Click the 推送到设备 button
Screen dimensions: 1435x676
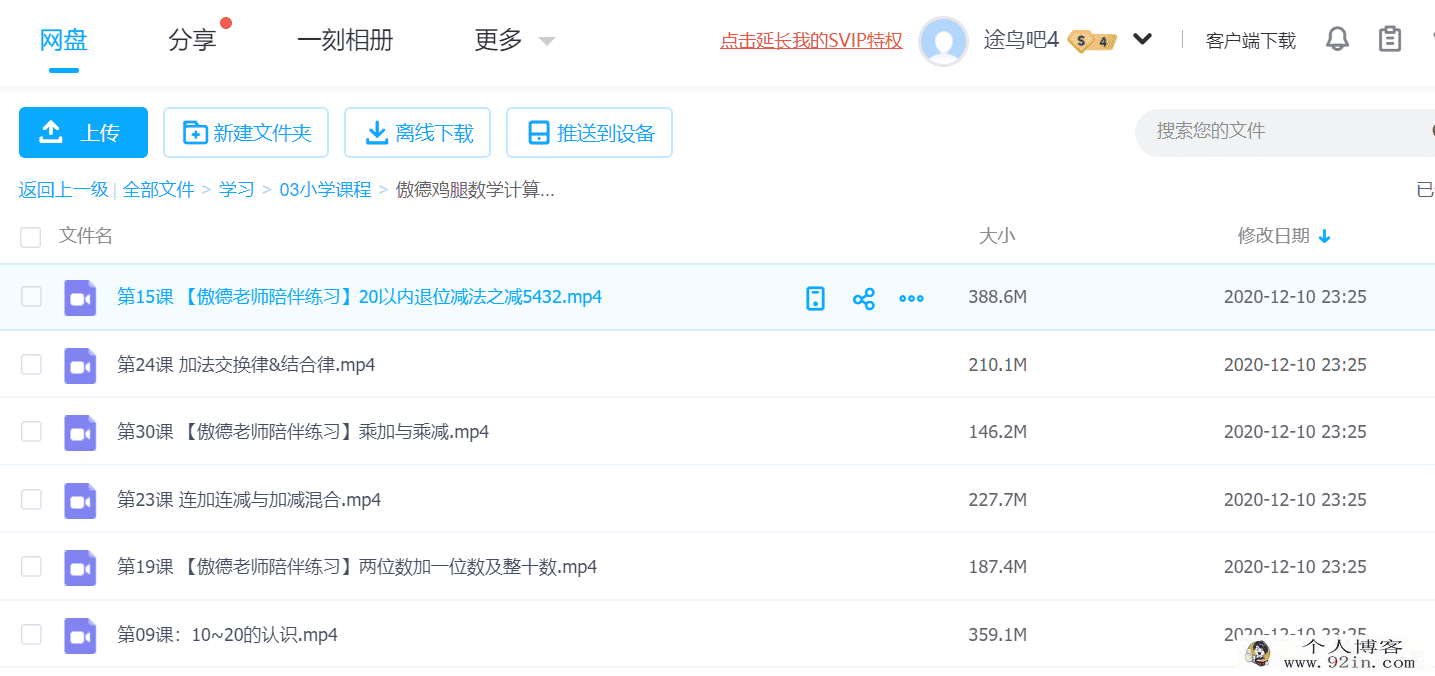click(589, 133)
